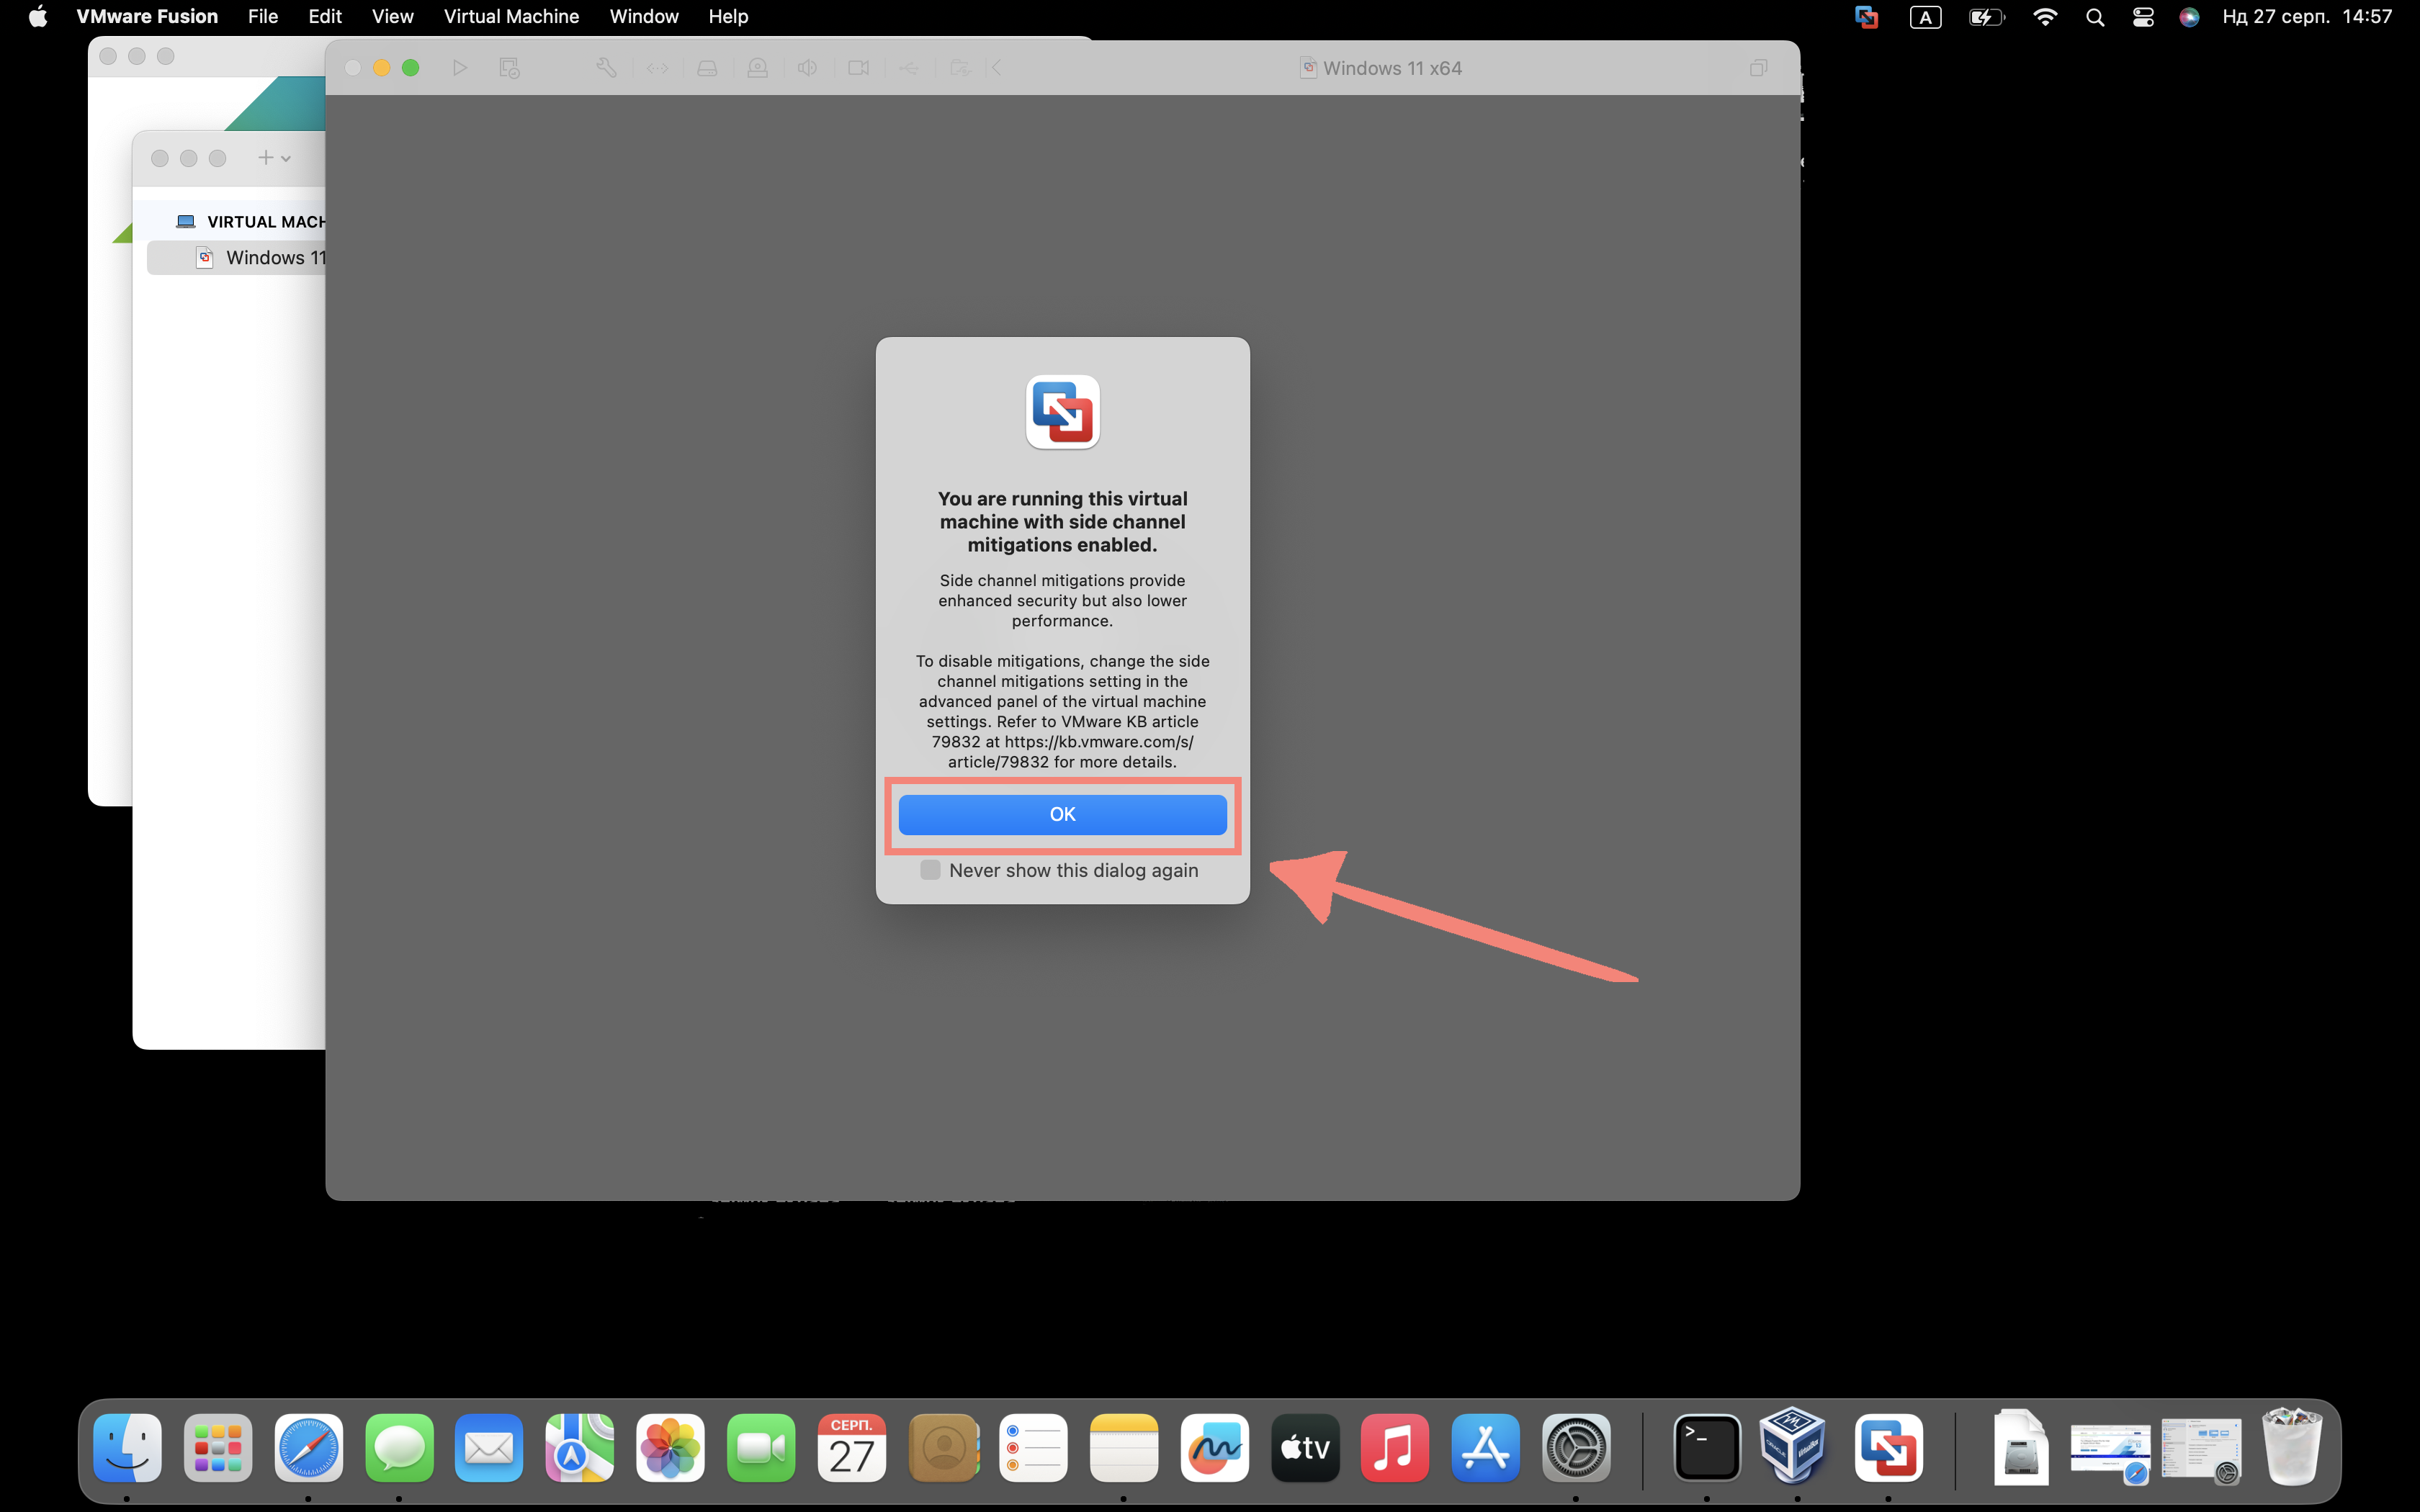Open Launchpad from the Dock
The height and width of the screenshot is (1512, 2420).
coord(218,1447)
